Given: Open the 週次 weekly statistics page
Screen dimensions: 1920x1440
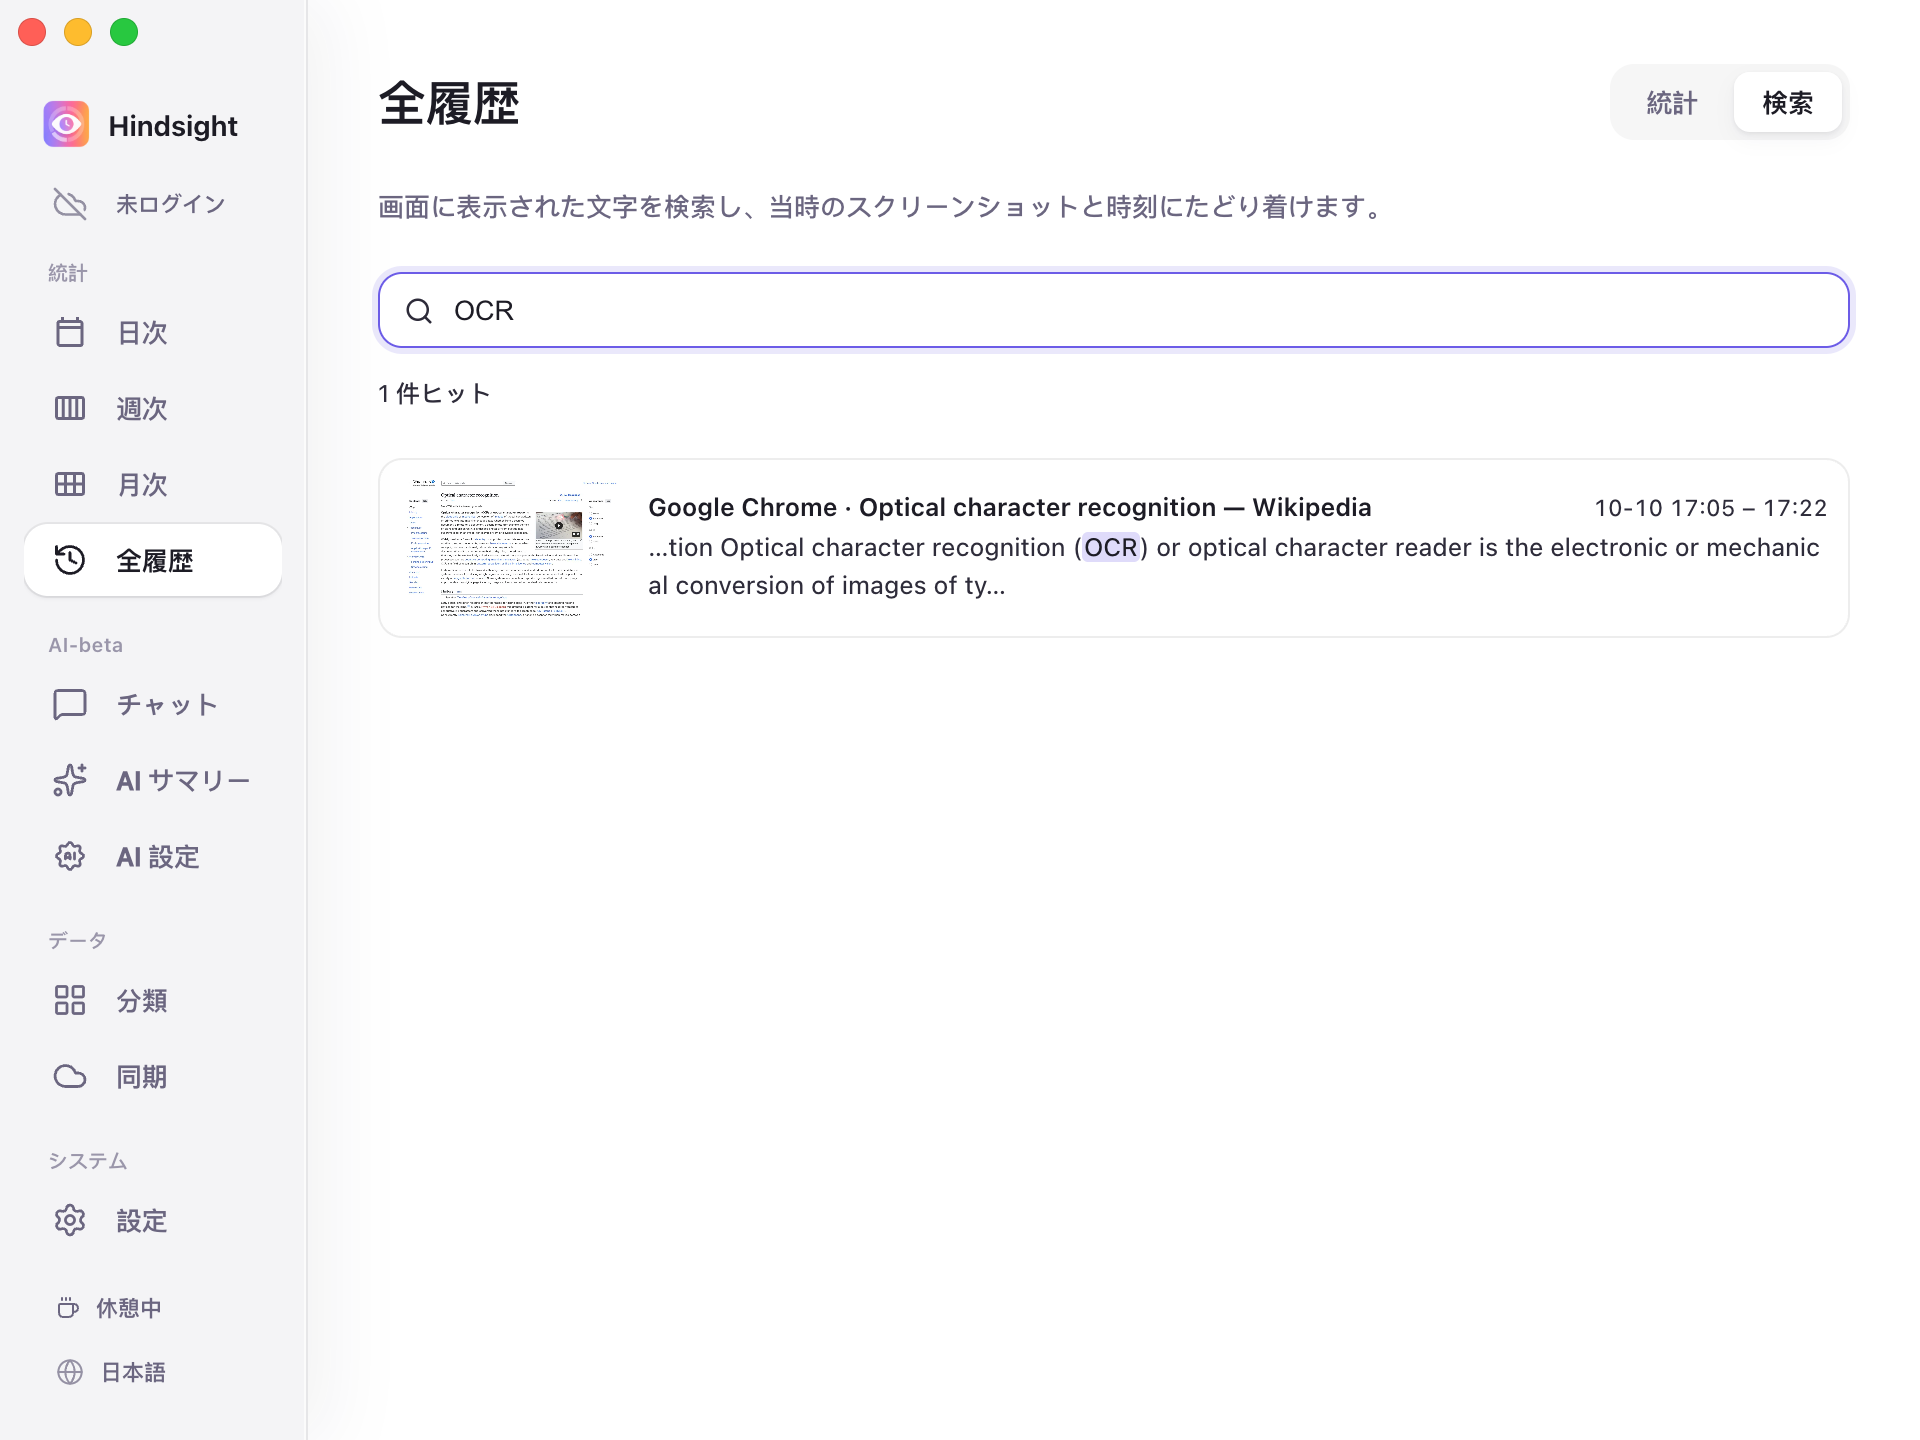Looking at the screenshot, I should [x=153, y=408].
